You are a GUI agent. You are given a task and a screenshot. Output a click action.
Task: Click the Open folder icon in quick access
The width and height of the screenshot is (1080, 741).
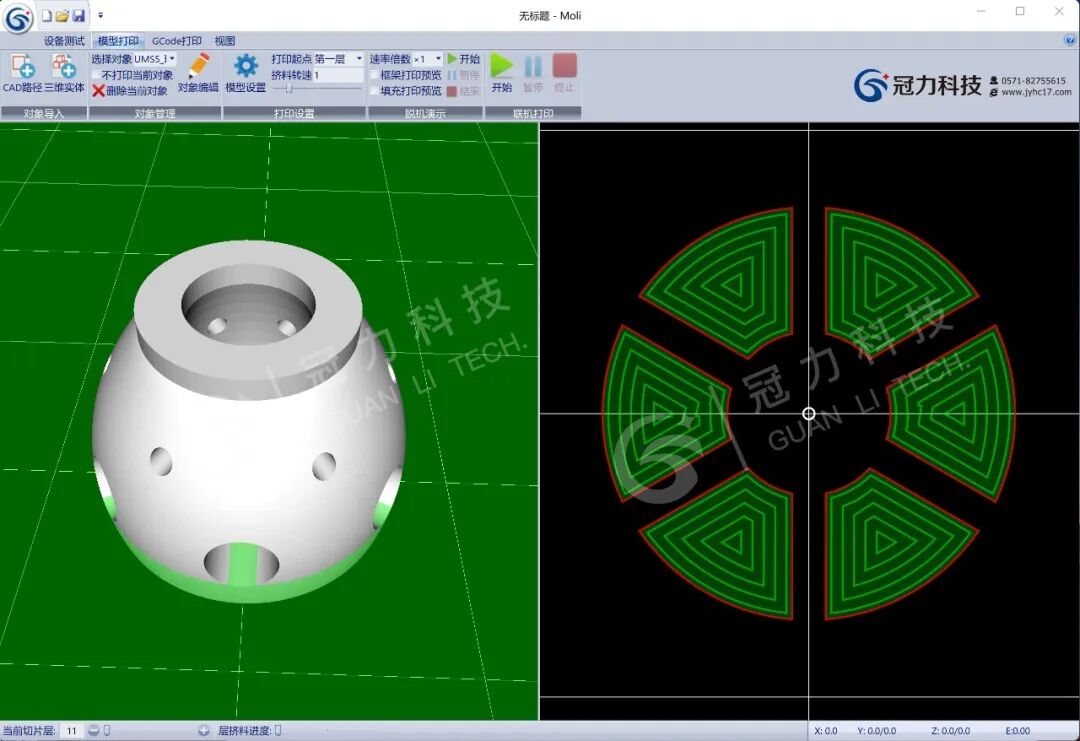(62, 15)
